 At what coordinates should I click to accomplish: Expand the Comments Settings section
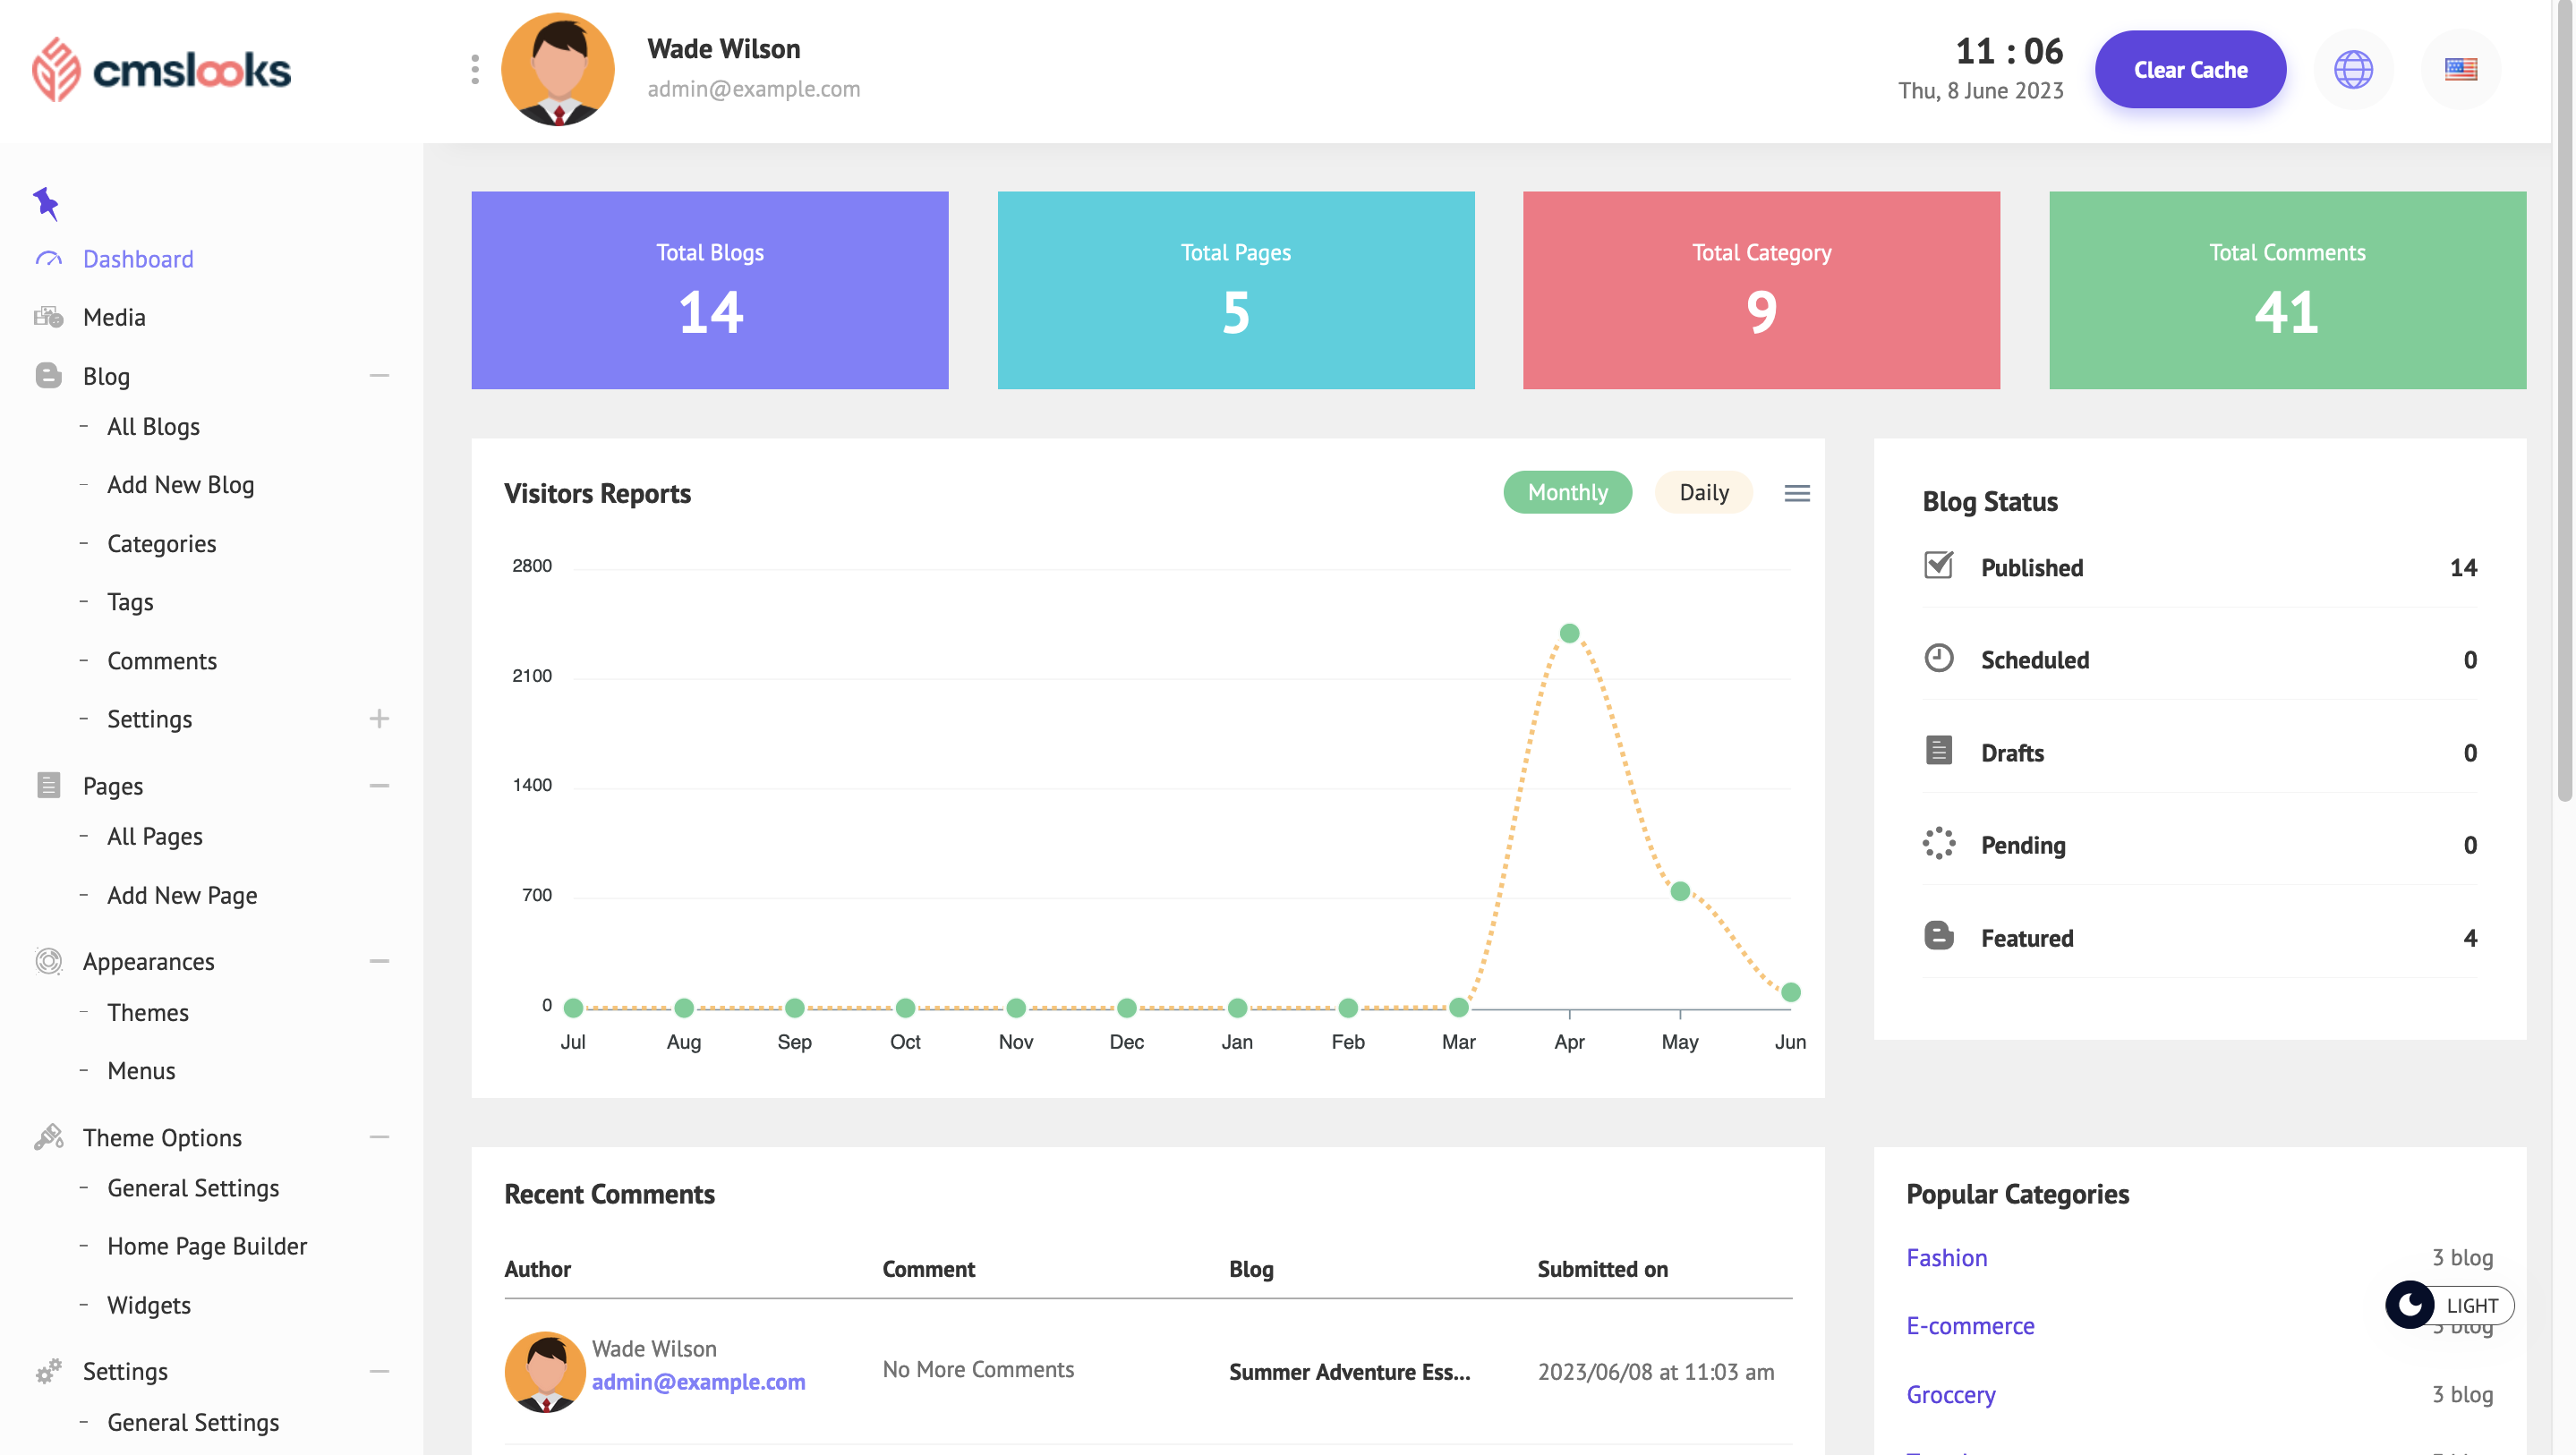379,718
